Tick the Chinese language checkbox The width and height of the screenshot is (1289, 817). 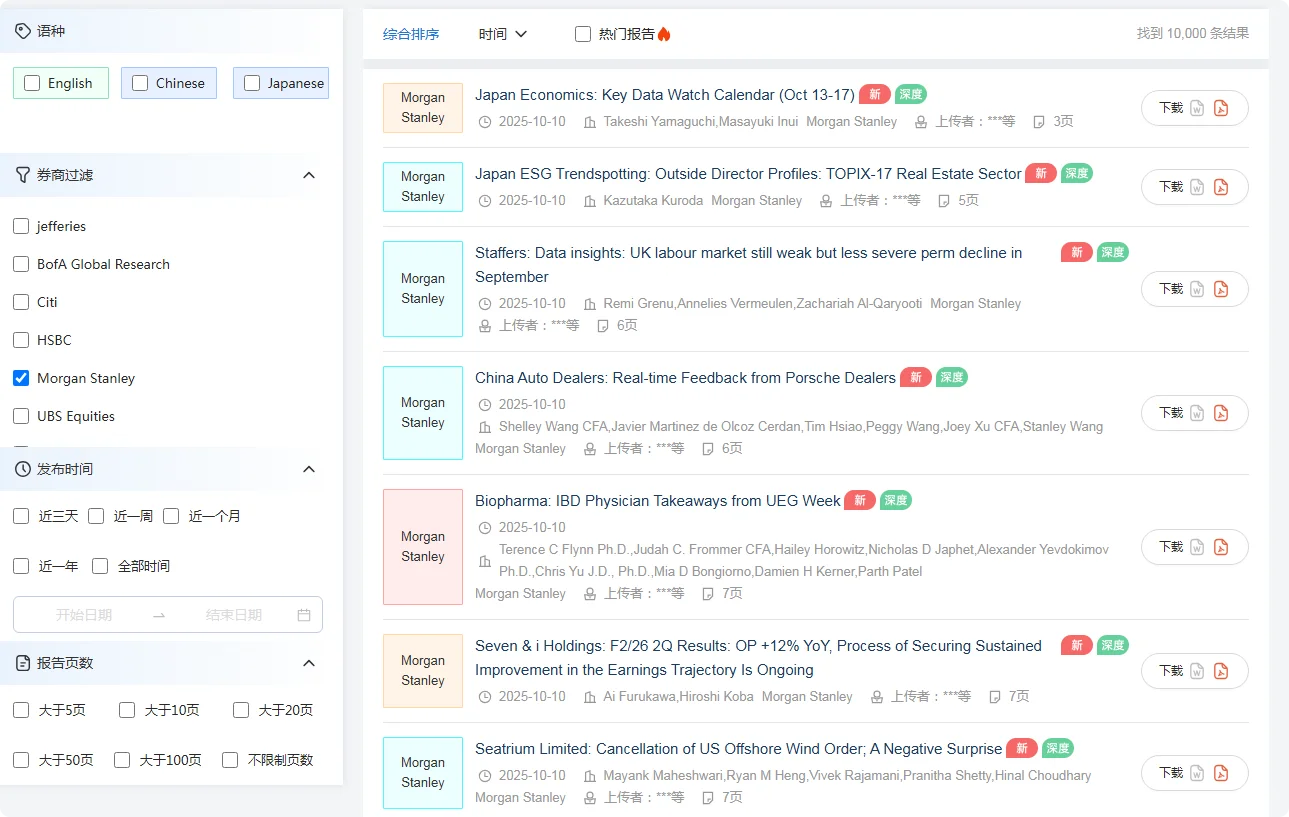coord(140,83)
